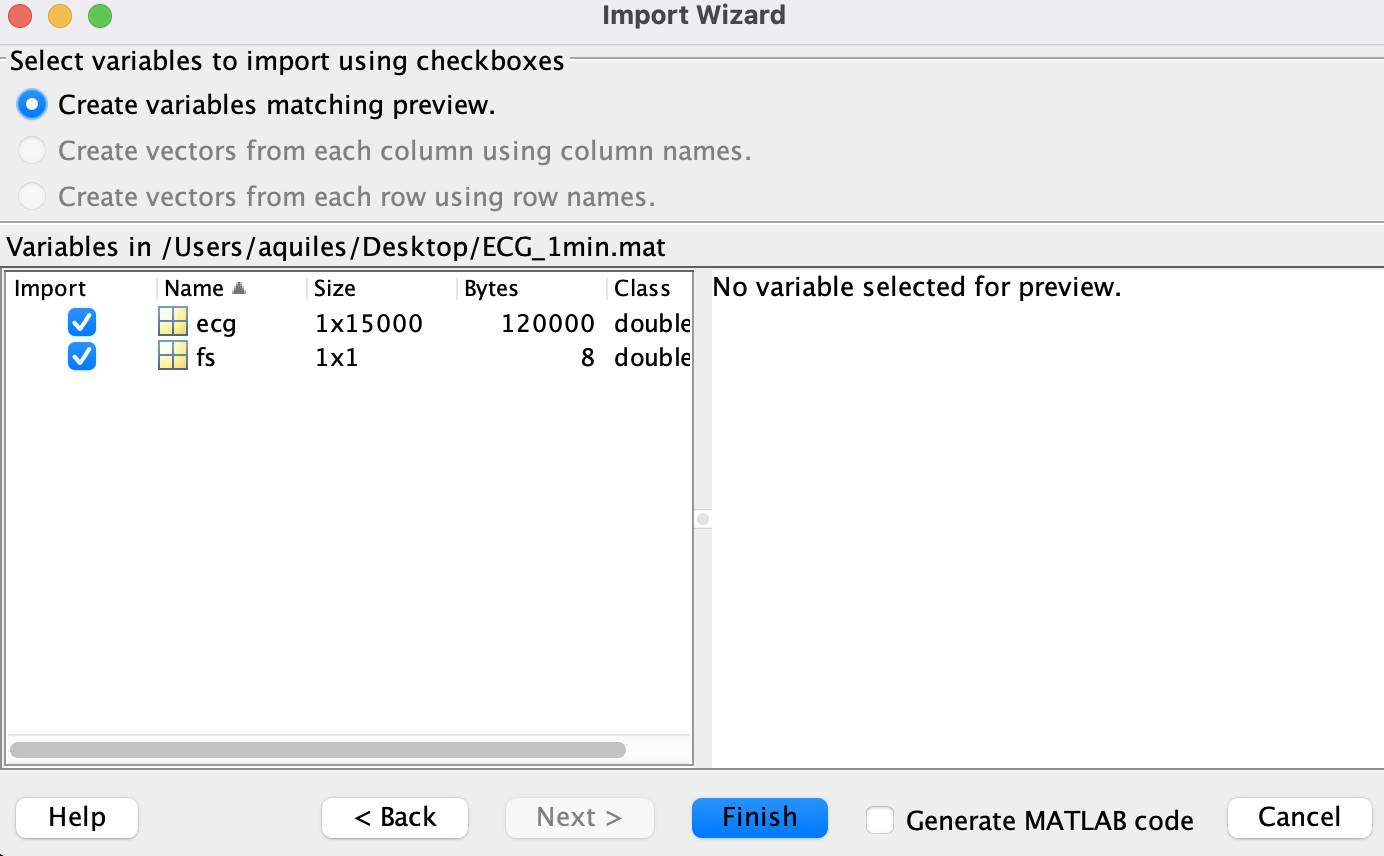This screenshot has height=856, width=1384.
Task: Go back using the Back button
Action: pos(394,817)
